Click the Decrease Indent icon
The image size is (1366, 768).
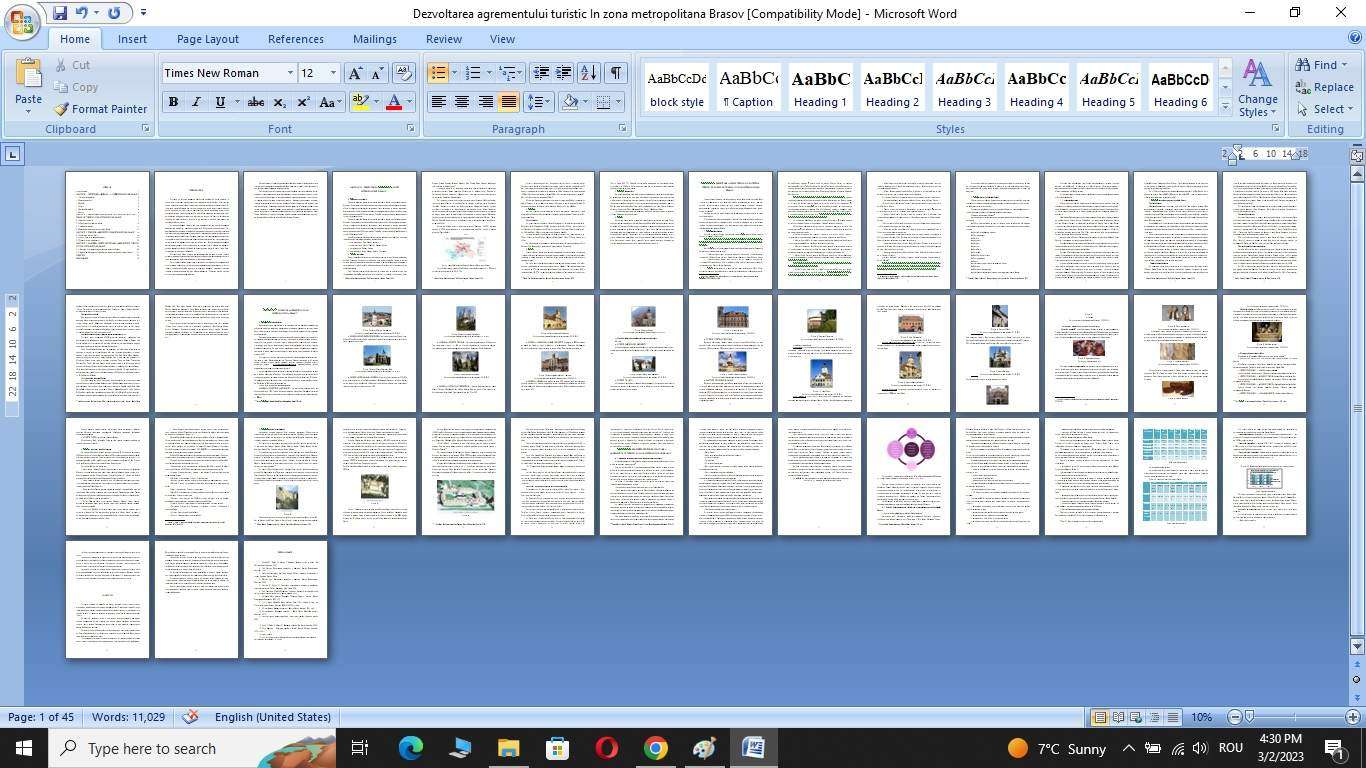pyautogui.click(x=541, y=73)
